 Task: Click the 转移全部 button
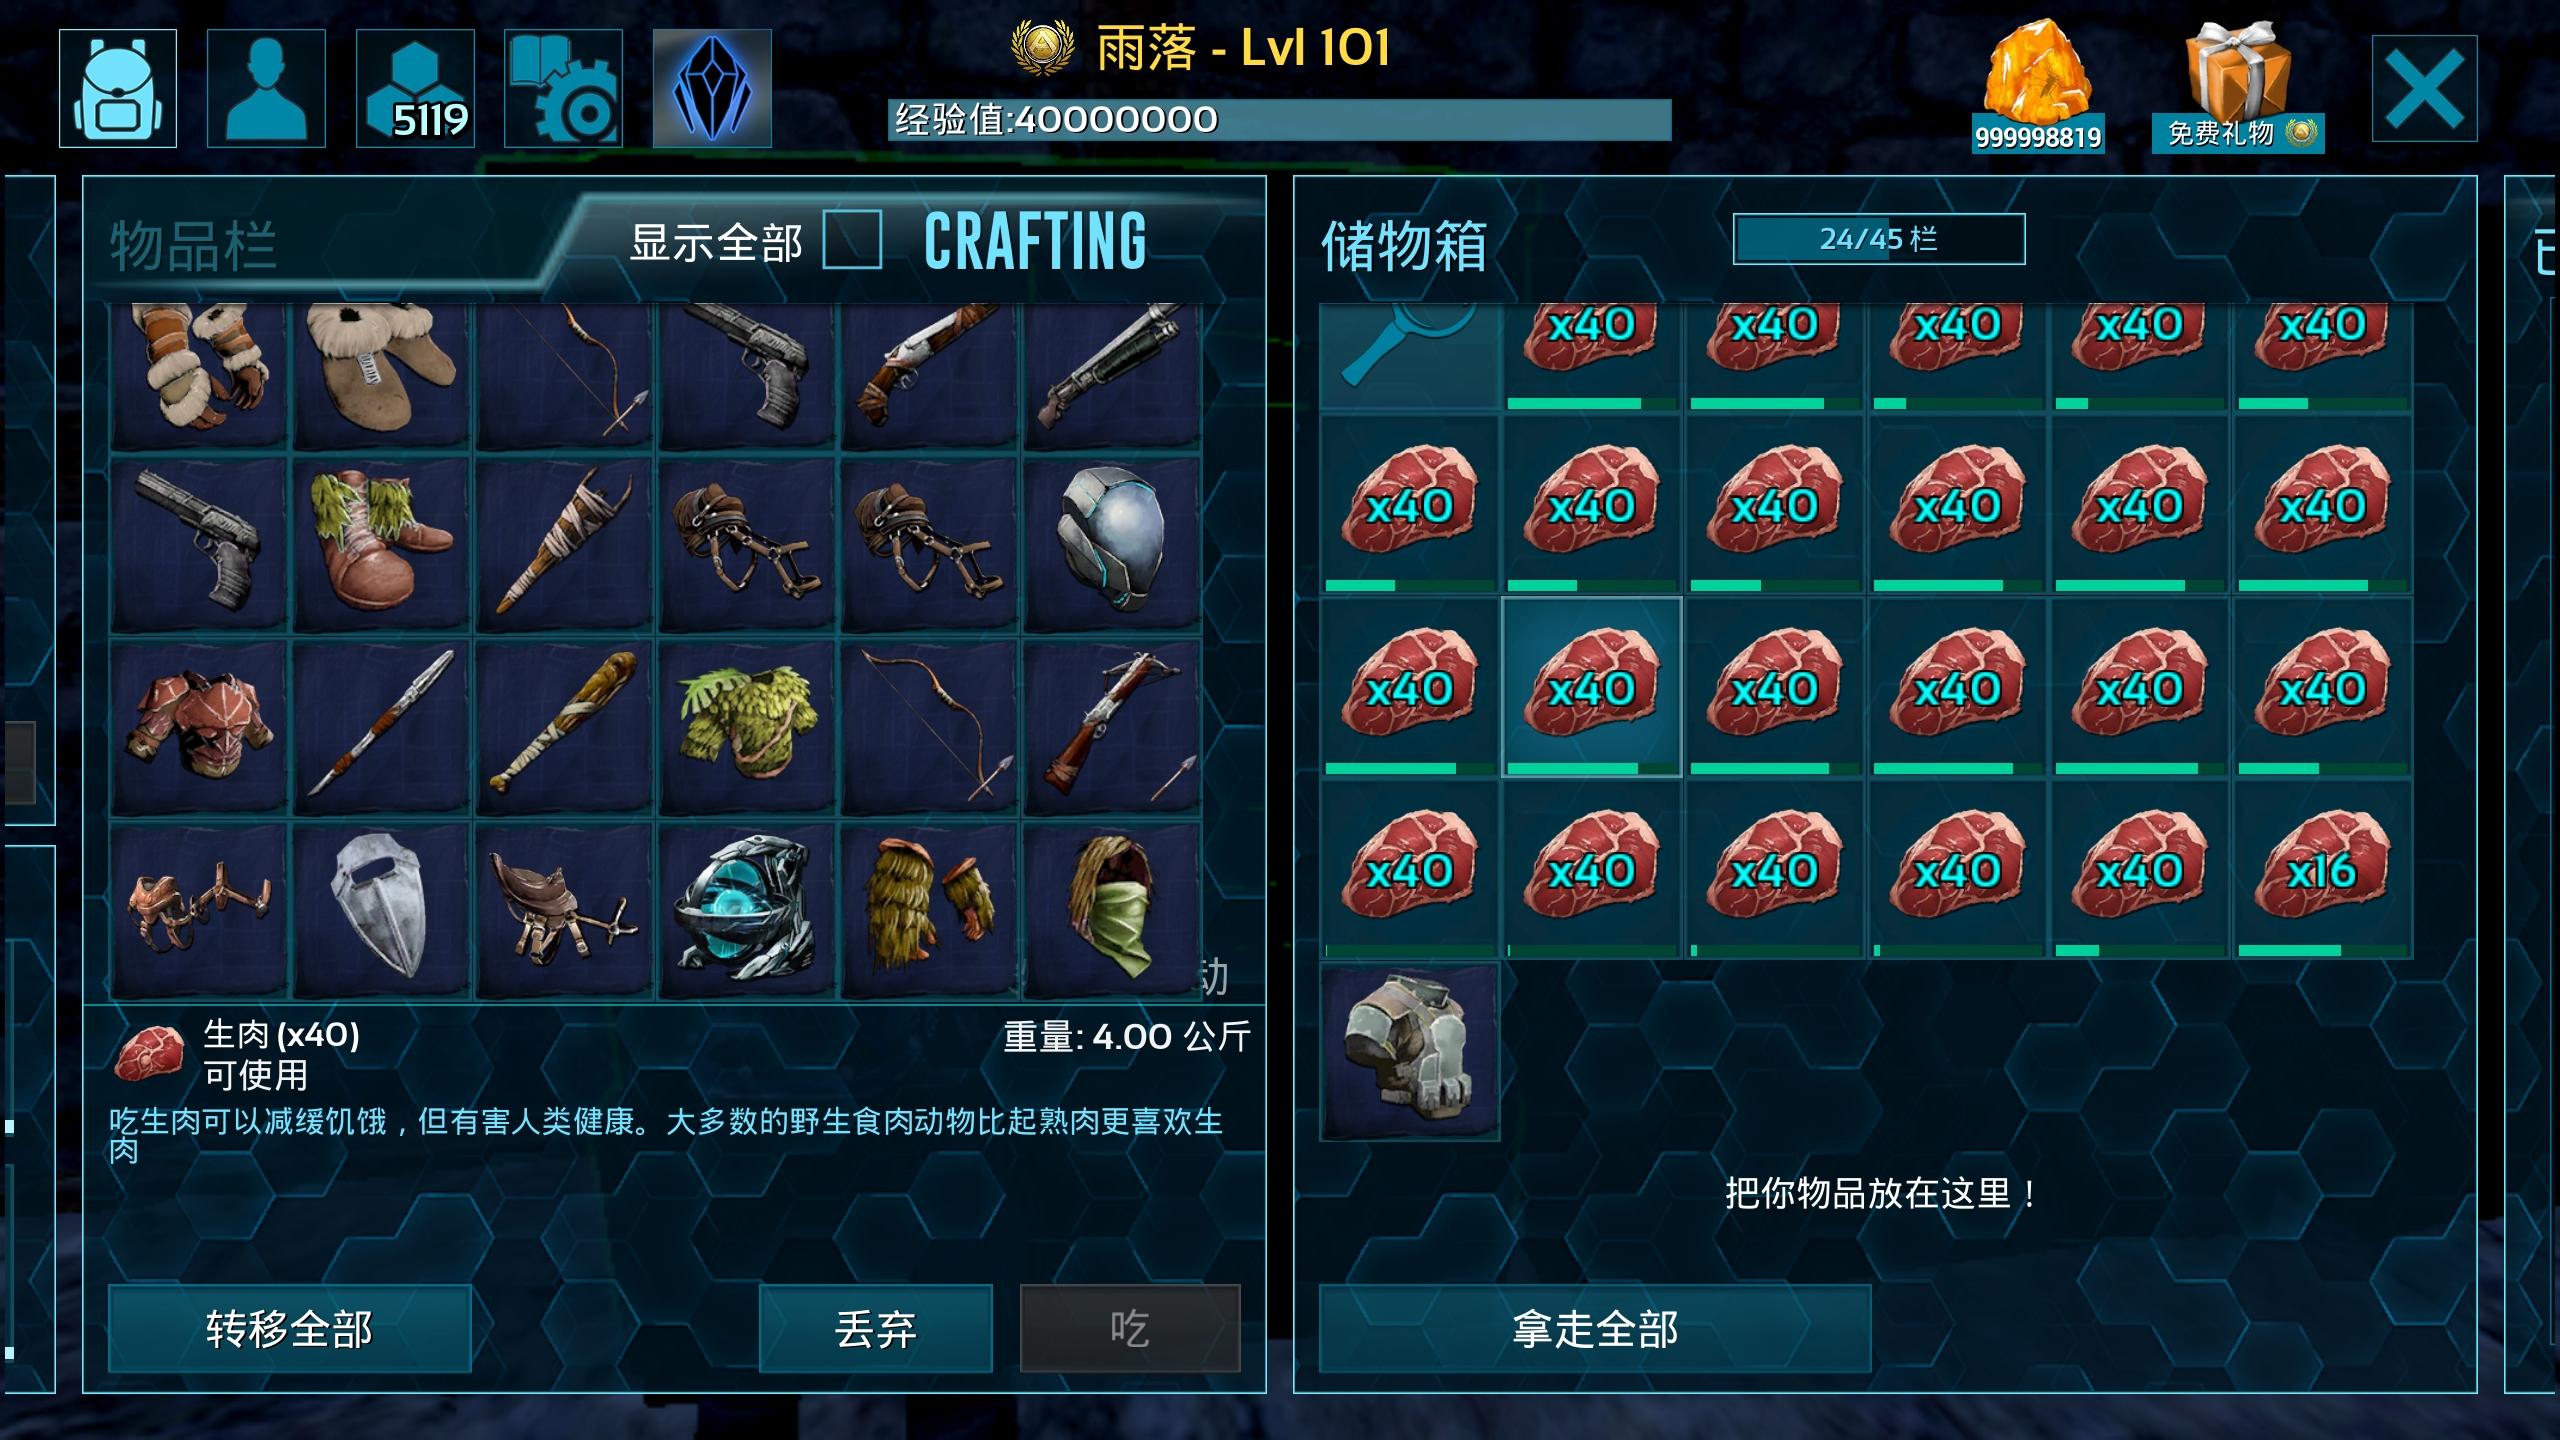(x=289, y=1329)
